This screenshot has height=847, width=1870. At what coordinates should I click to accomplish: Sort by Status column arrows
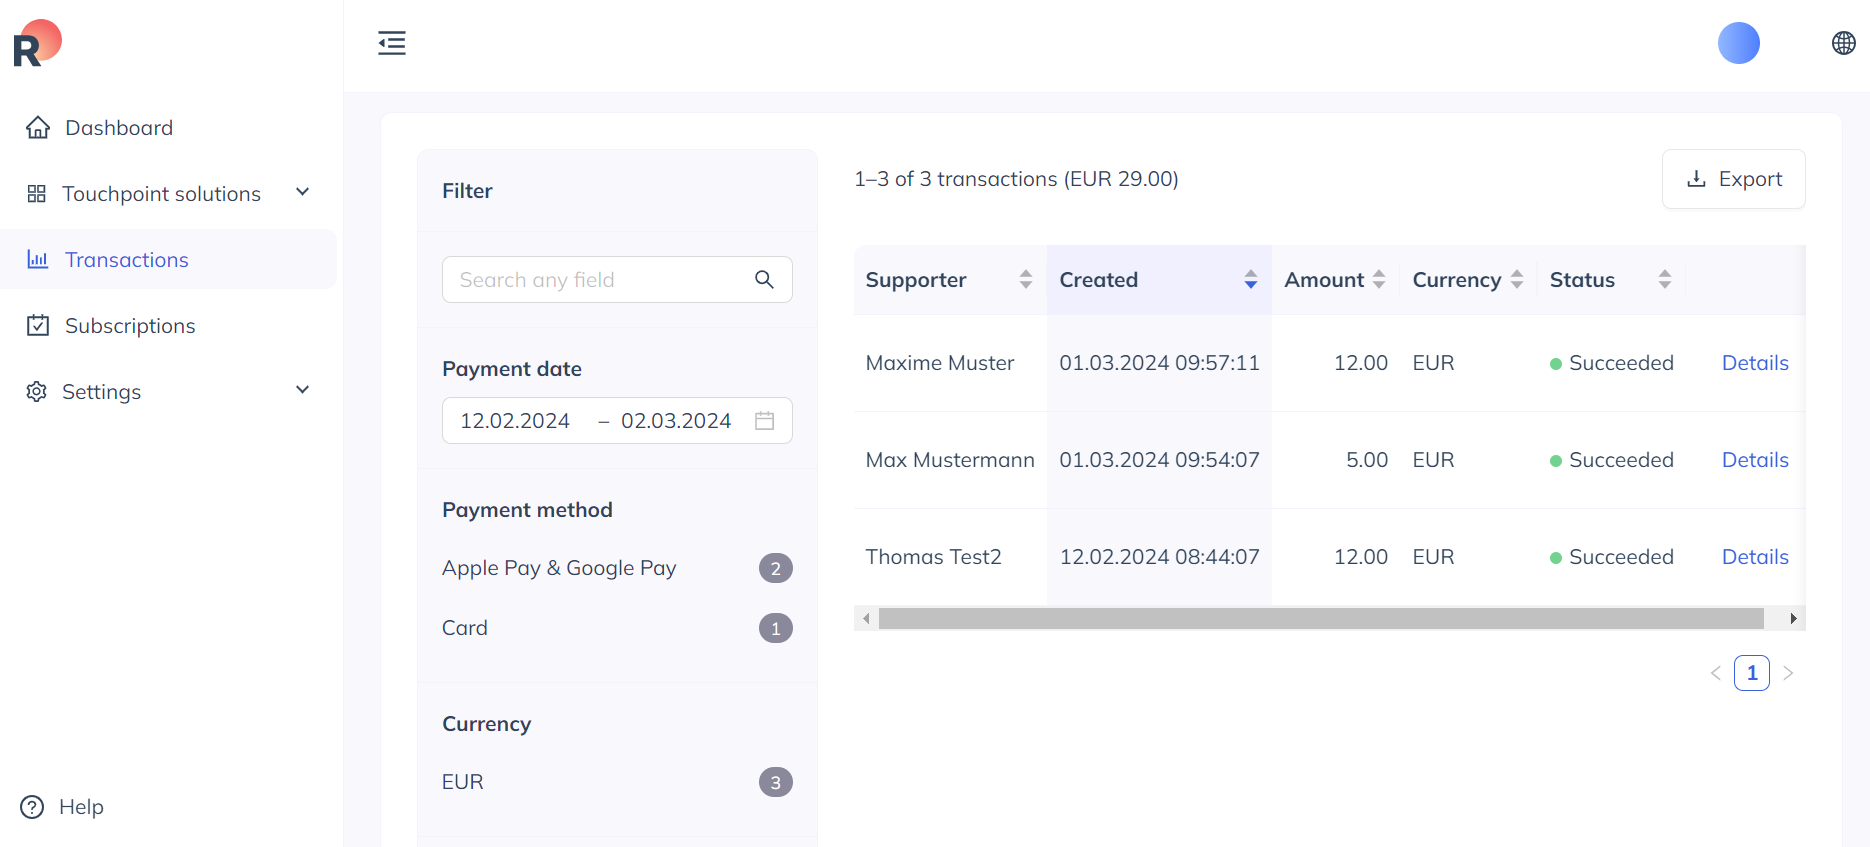pyautogui.click(x=1665, y=280)
